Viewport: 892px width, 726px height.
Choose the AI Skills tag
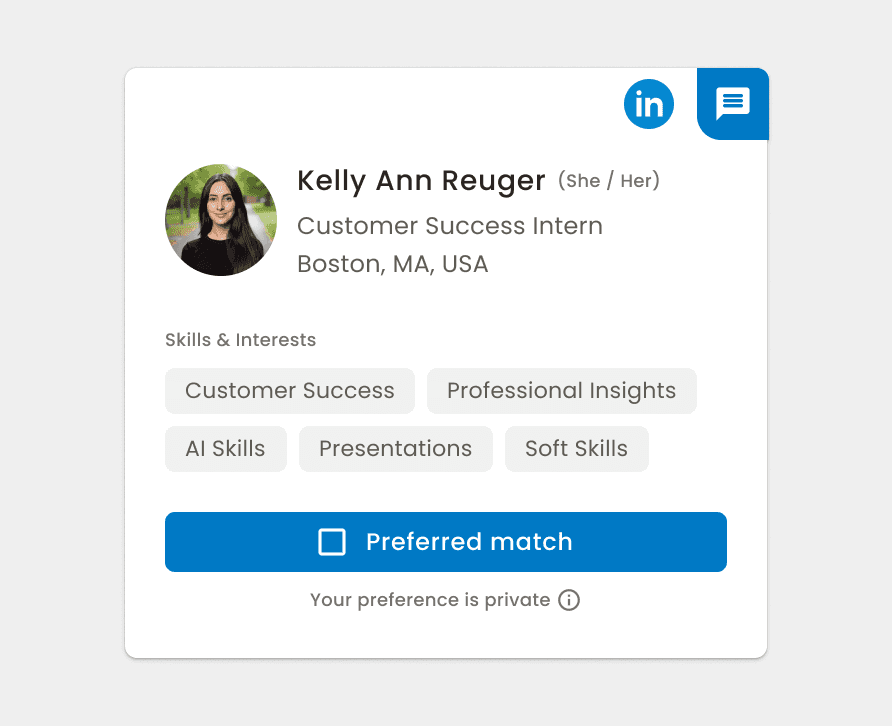tap(225, 449)
